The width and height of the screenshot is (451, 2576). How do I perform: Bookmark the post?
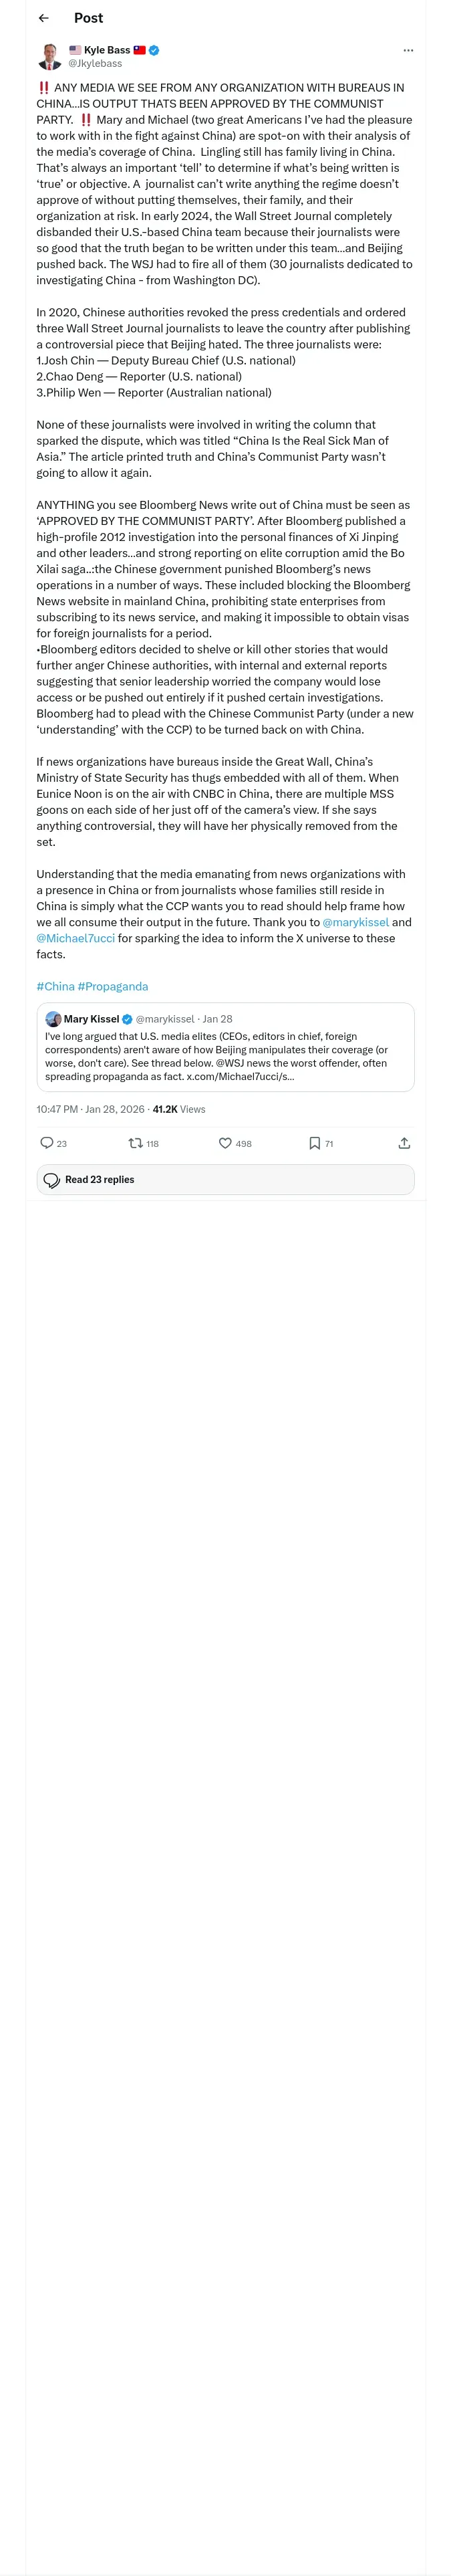[x=315, y=1143]
